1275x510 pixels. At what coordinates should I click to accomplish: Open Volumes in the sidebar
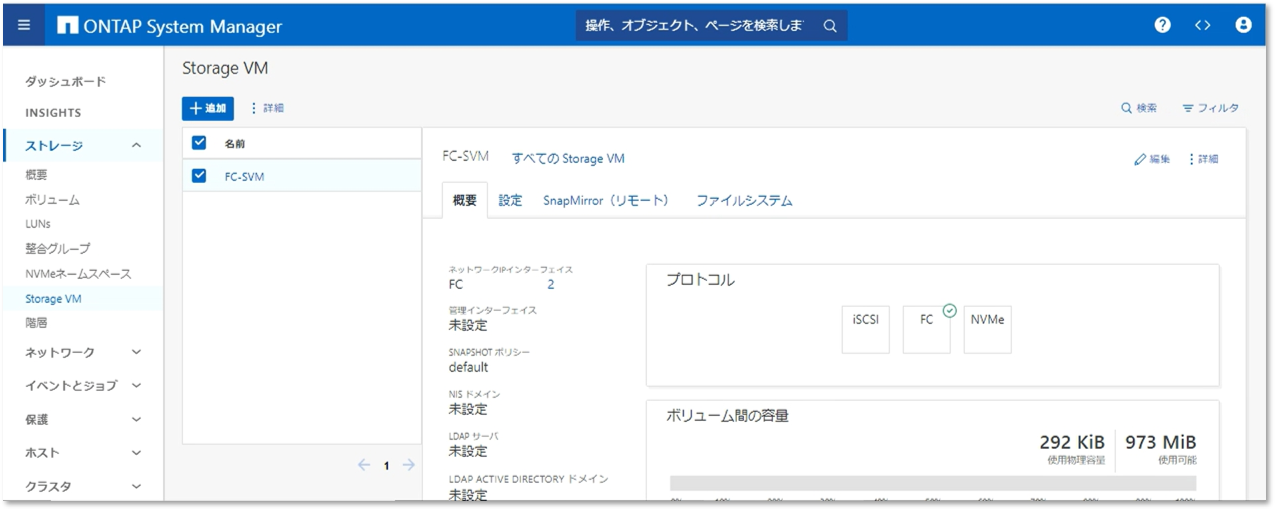click(52, 200)
